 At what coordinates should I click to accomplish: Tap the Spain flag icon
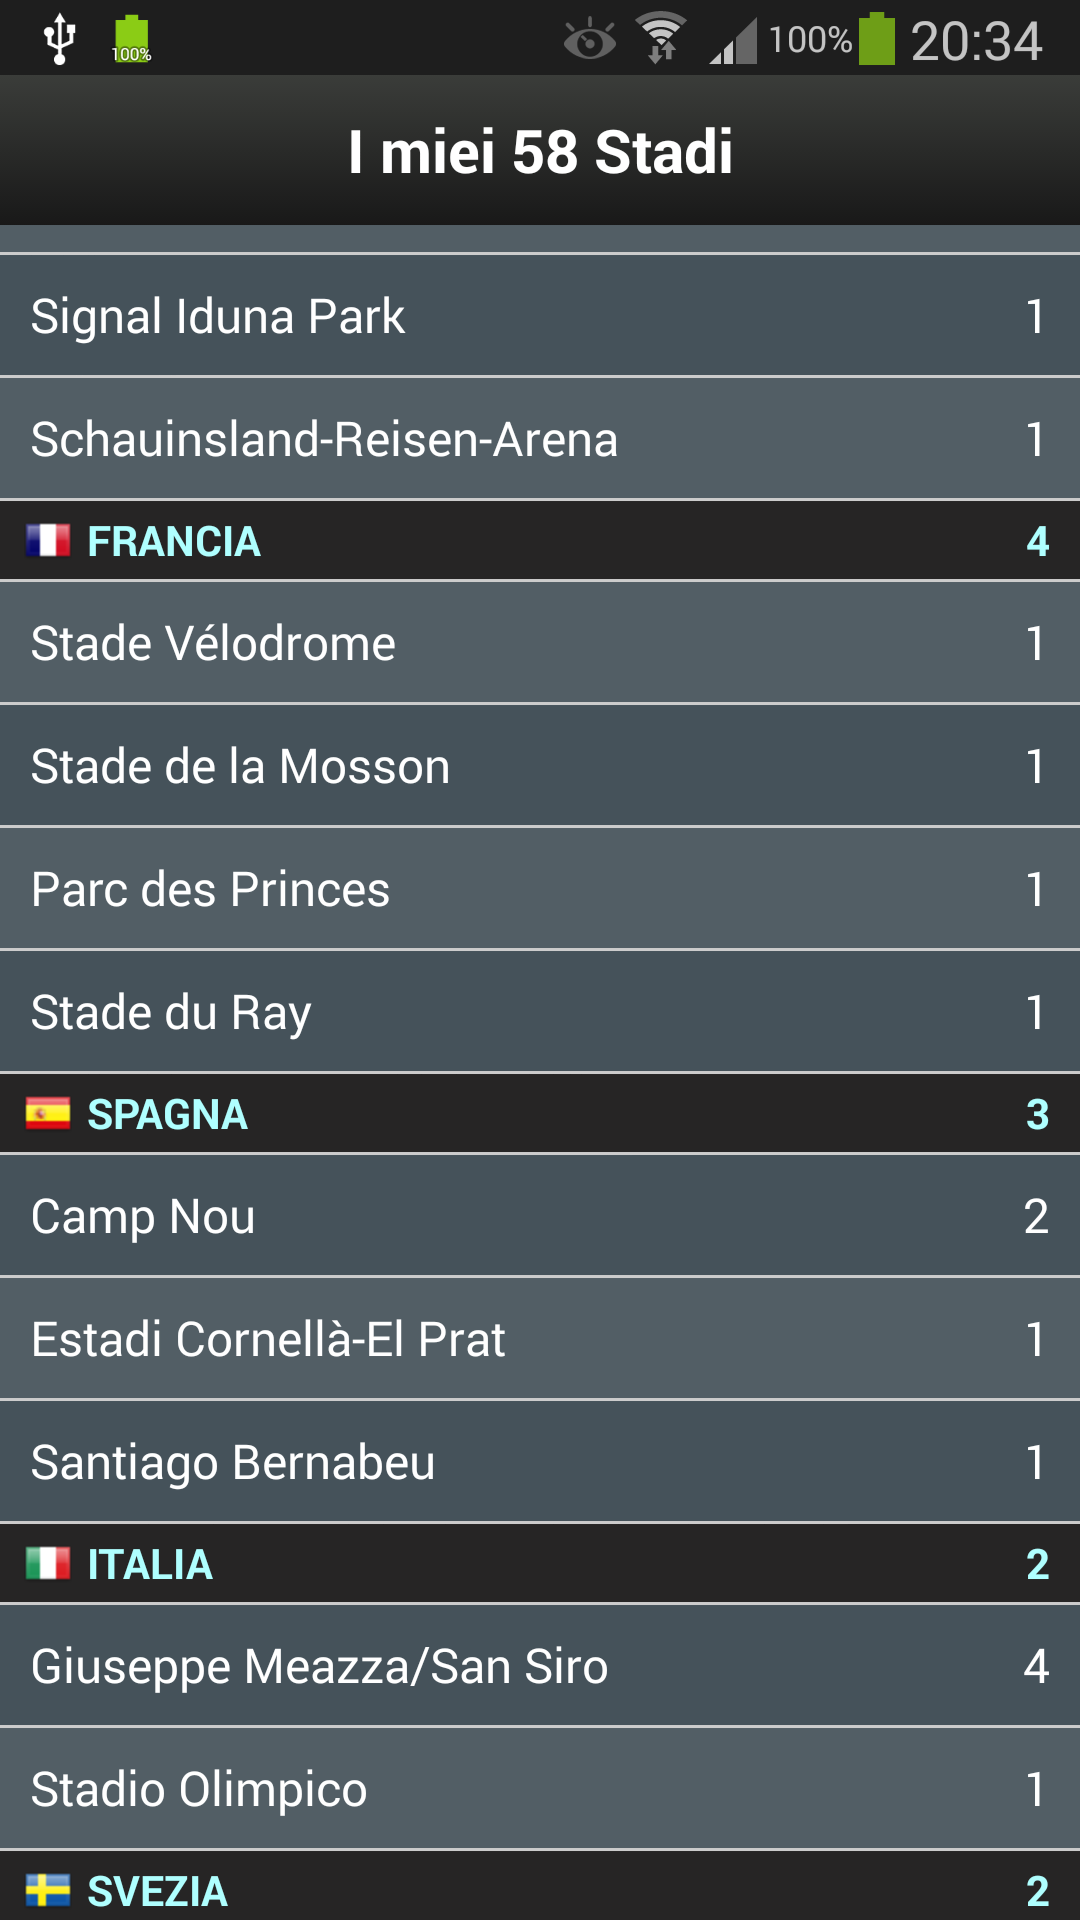pos(48,1113)
